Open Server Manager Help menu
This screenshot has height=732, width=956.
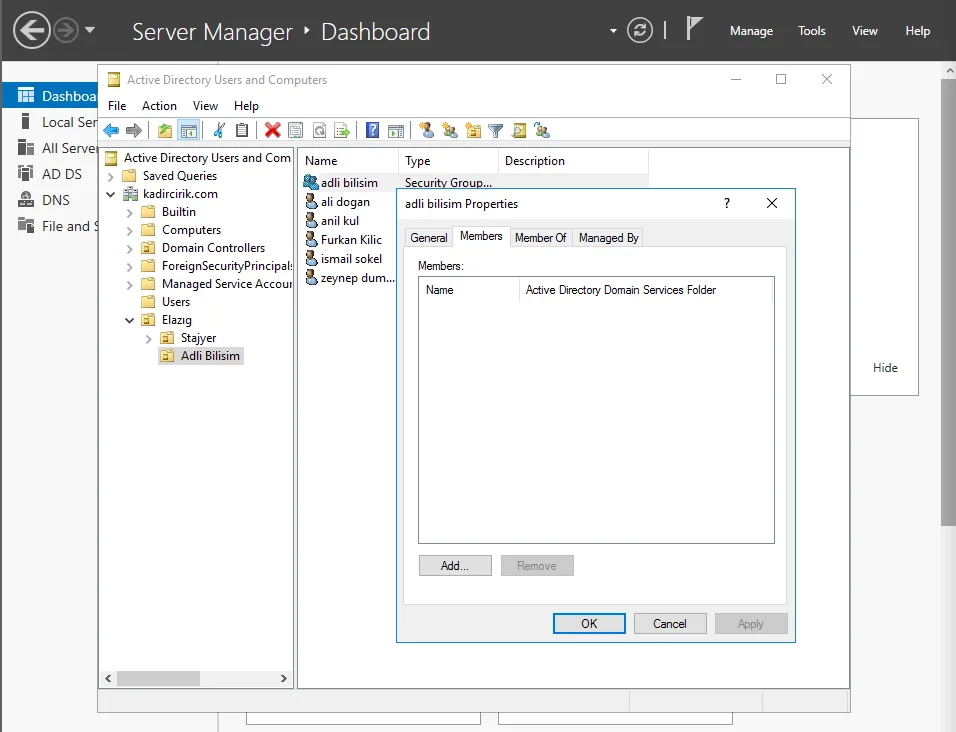918,30
